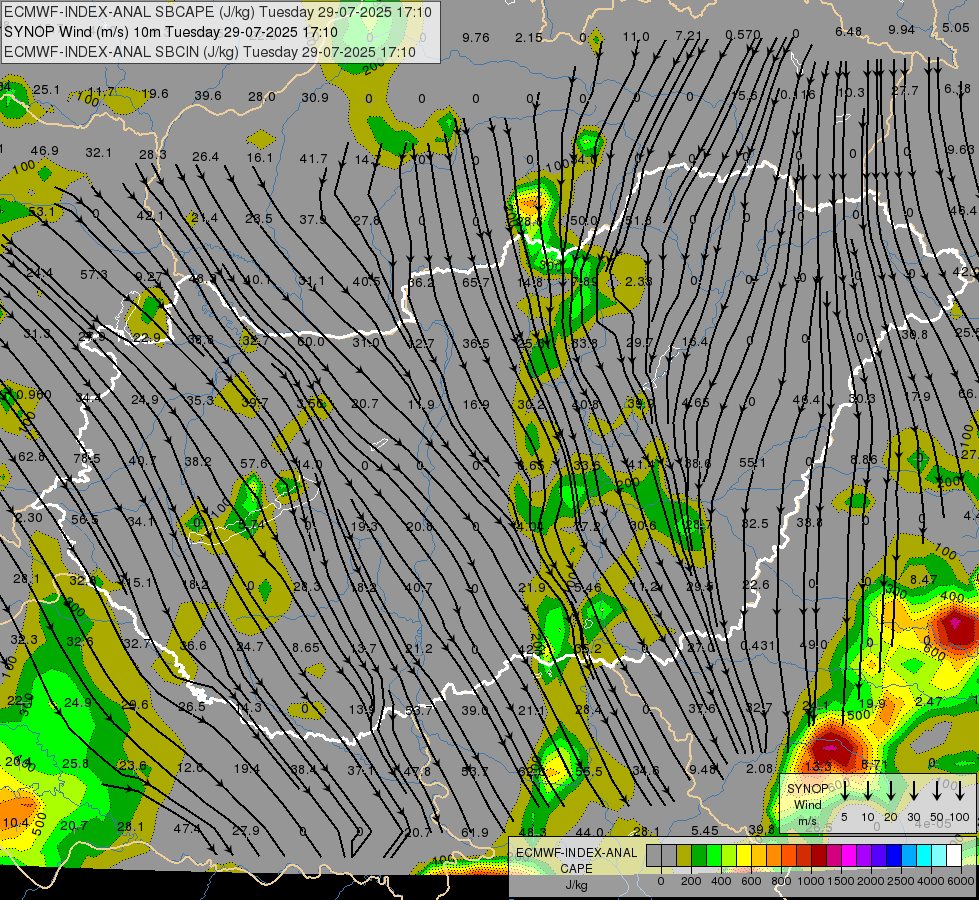Click the map value 2.47

928,701
